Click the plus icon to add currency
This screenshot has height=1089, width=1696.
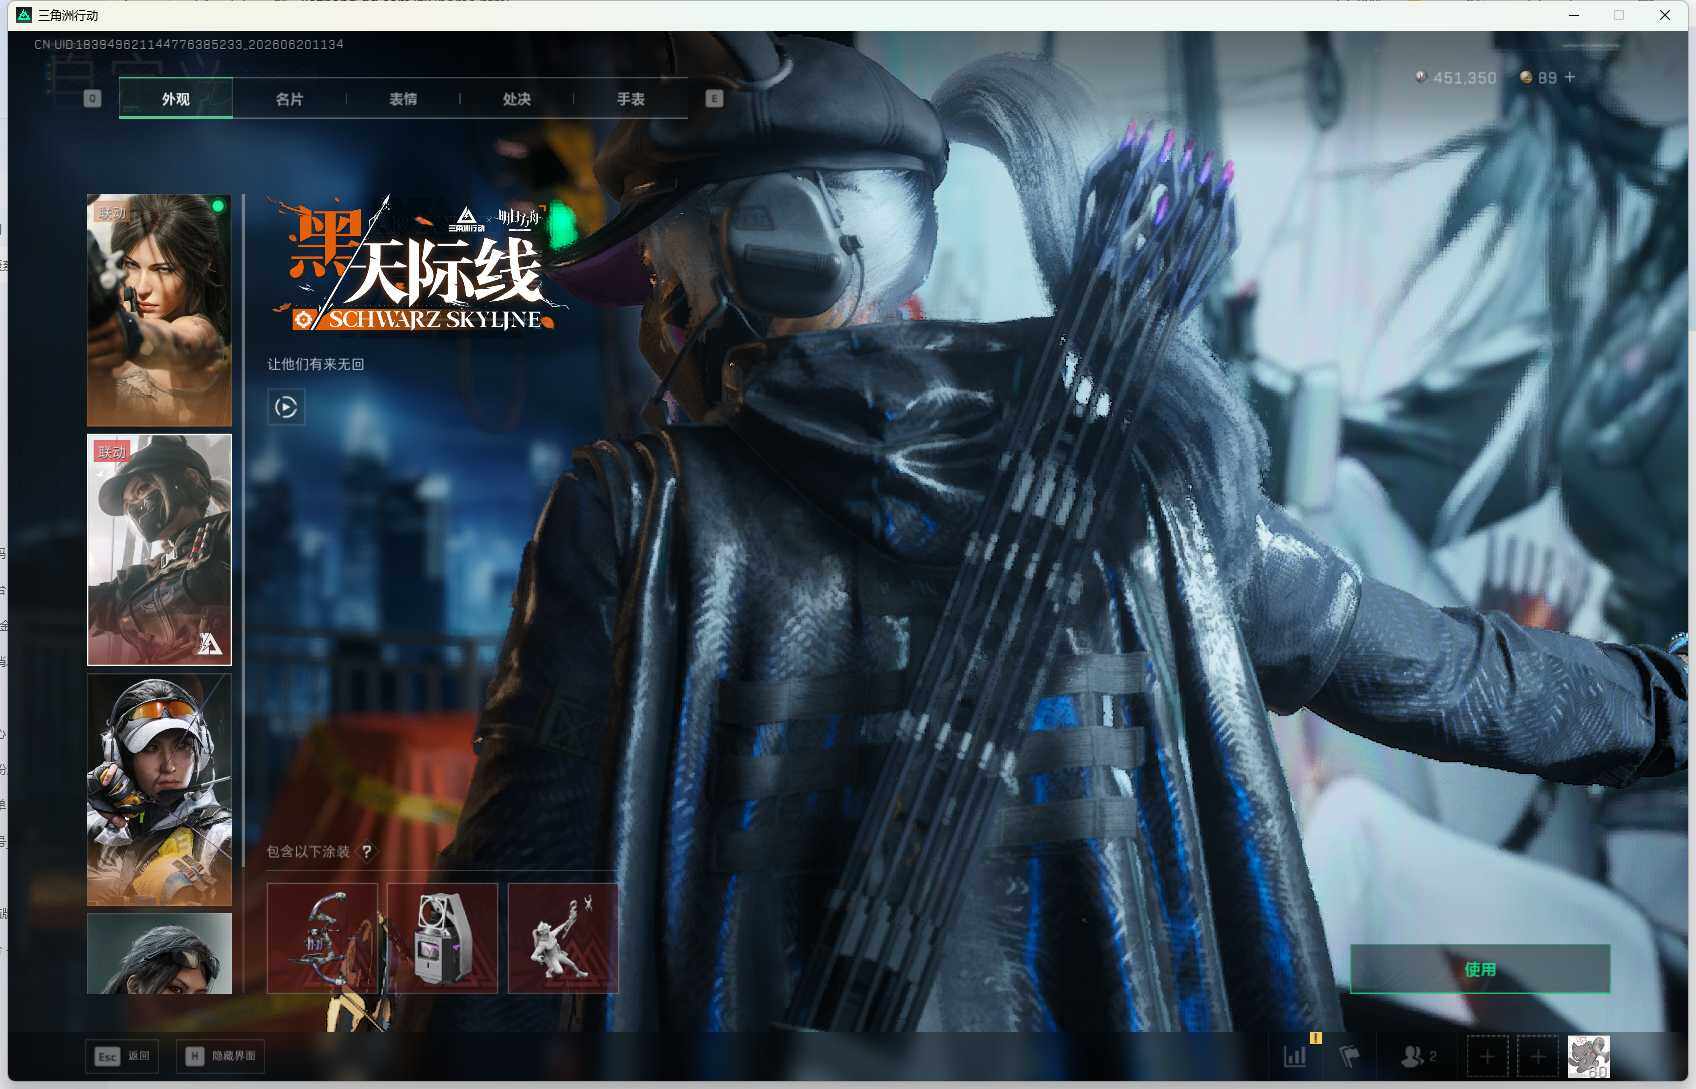click(x=1570, y=77)
